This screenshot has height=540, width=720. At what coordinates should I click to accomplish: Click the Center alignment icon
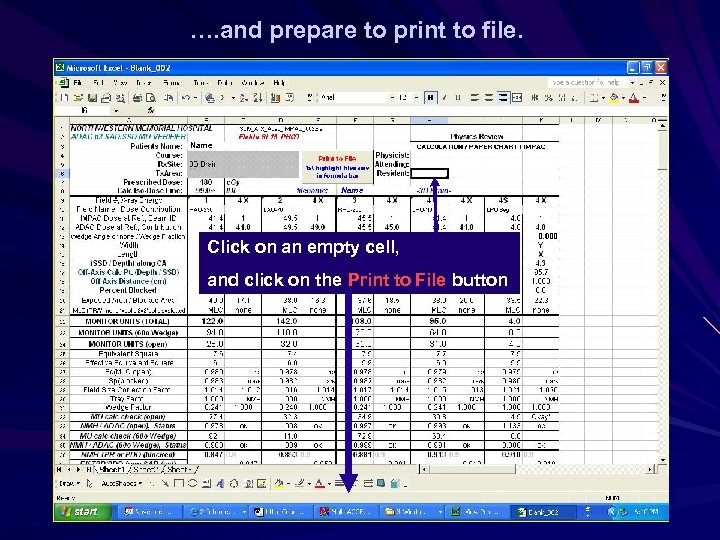coord(489,97)
